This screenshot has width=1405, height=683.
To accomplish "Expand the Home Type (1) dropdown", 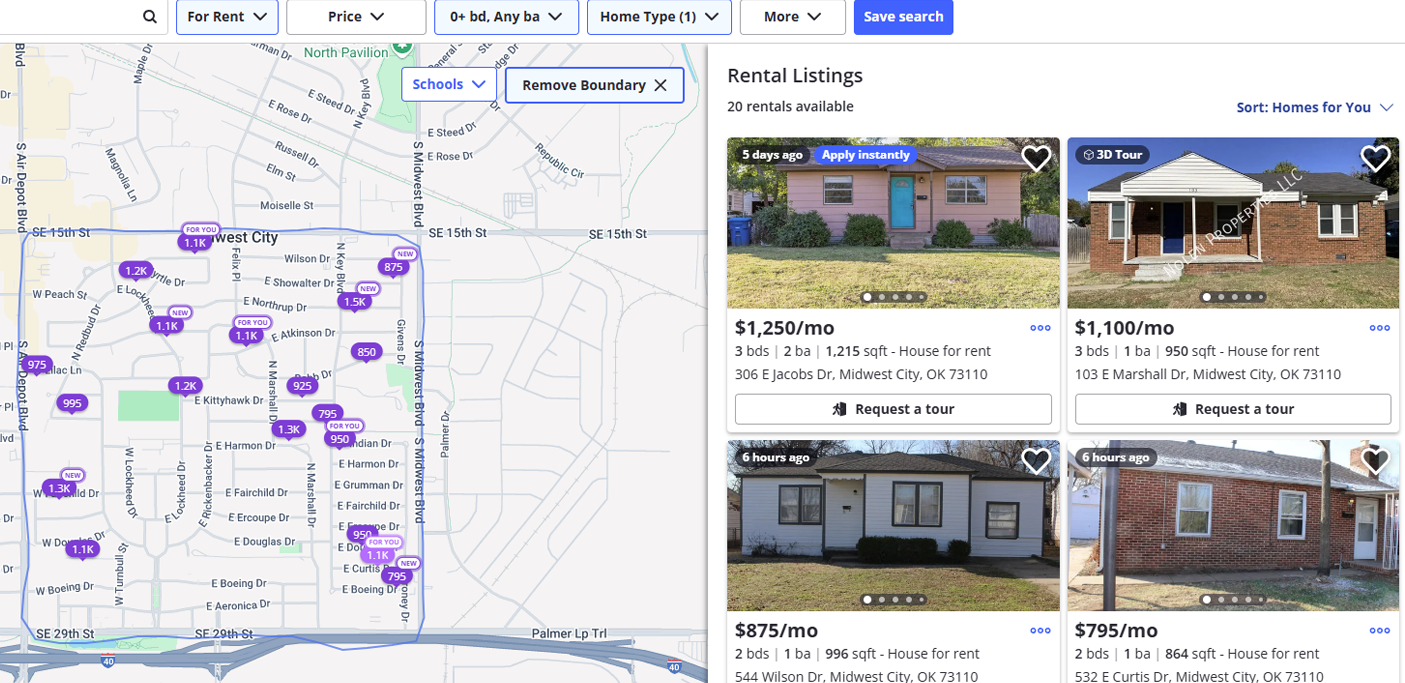I will tap(659, 17).
